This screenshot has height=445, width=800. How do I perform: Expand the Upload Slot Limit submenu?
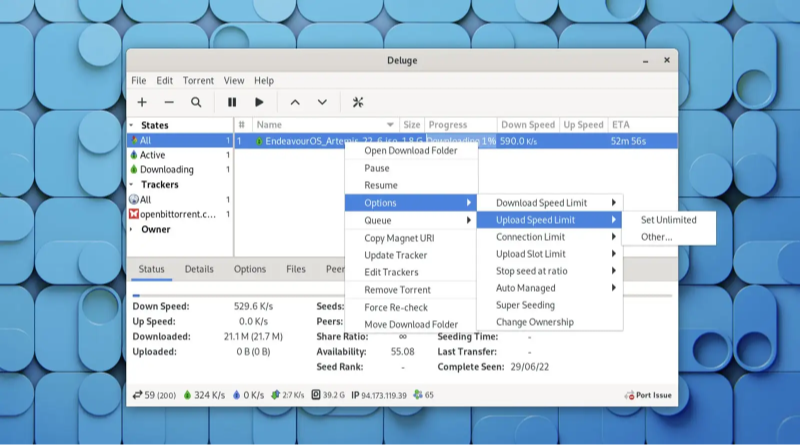coord(549,254)
